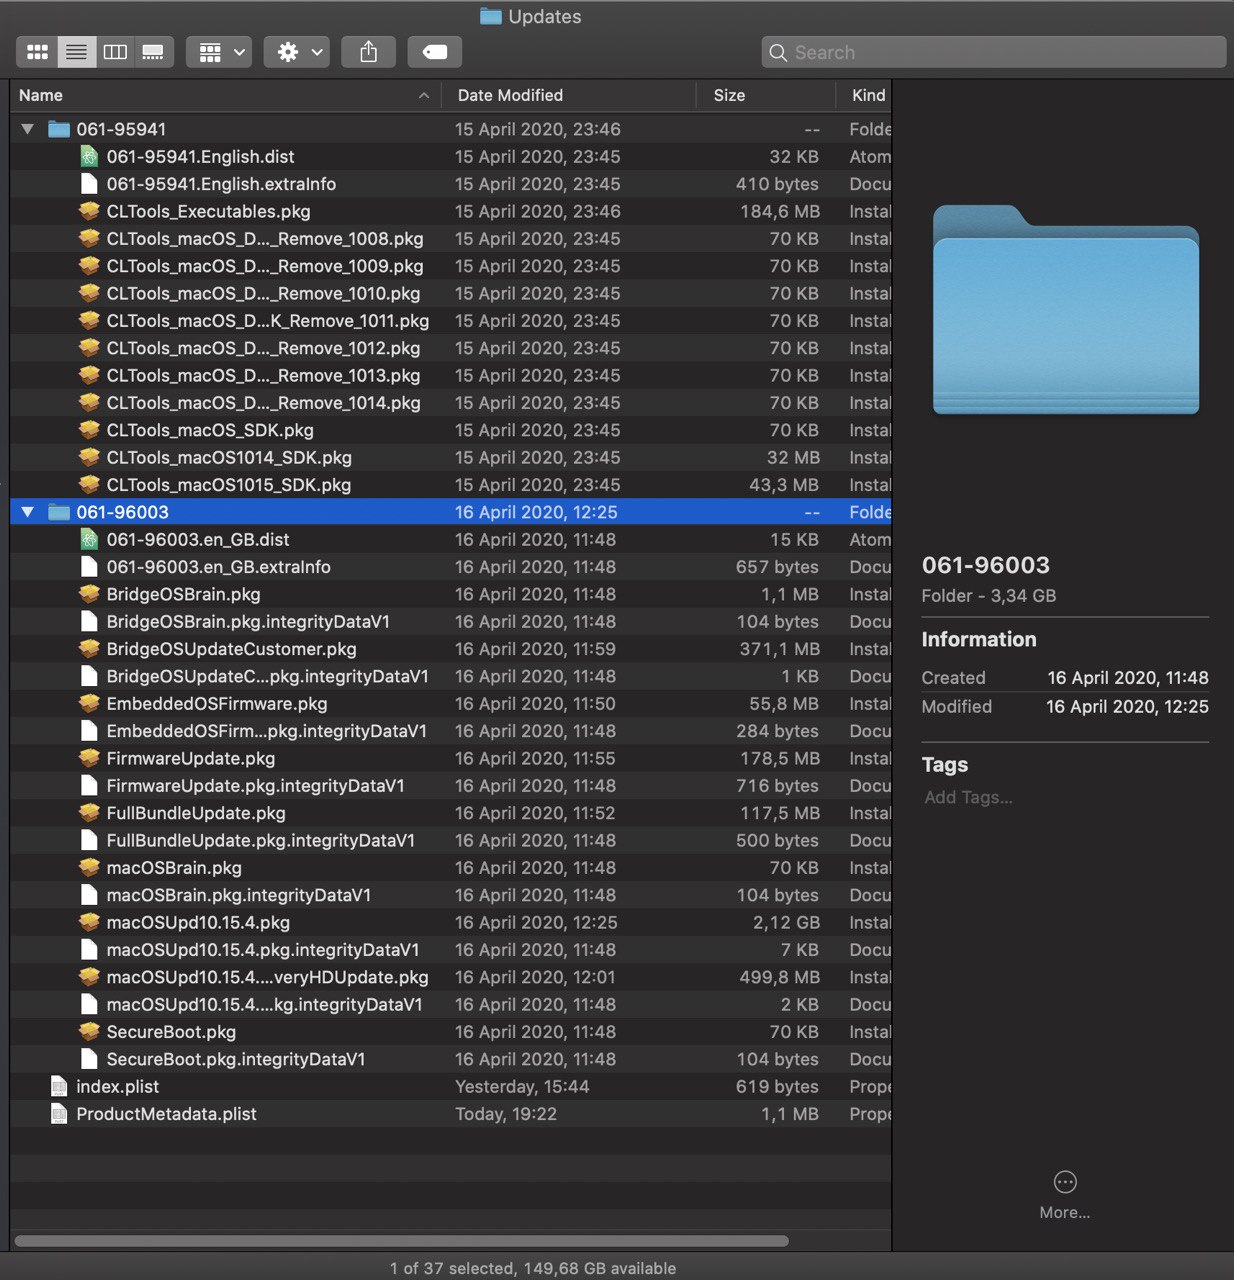Select row CLTools_macOS_D..._Remove_1012.pkg
Image resolution: width=1234 pixels, height=1280 pixels.
[x=450, y=348]
